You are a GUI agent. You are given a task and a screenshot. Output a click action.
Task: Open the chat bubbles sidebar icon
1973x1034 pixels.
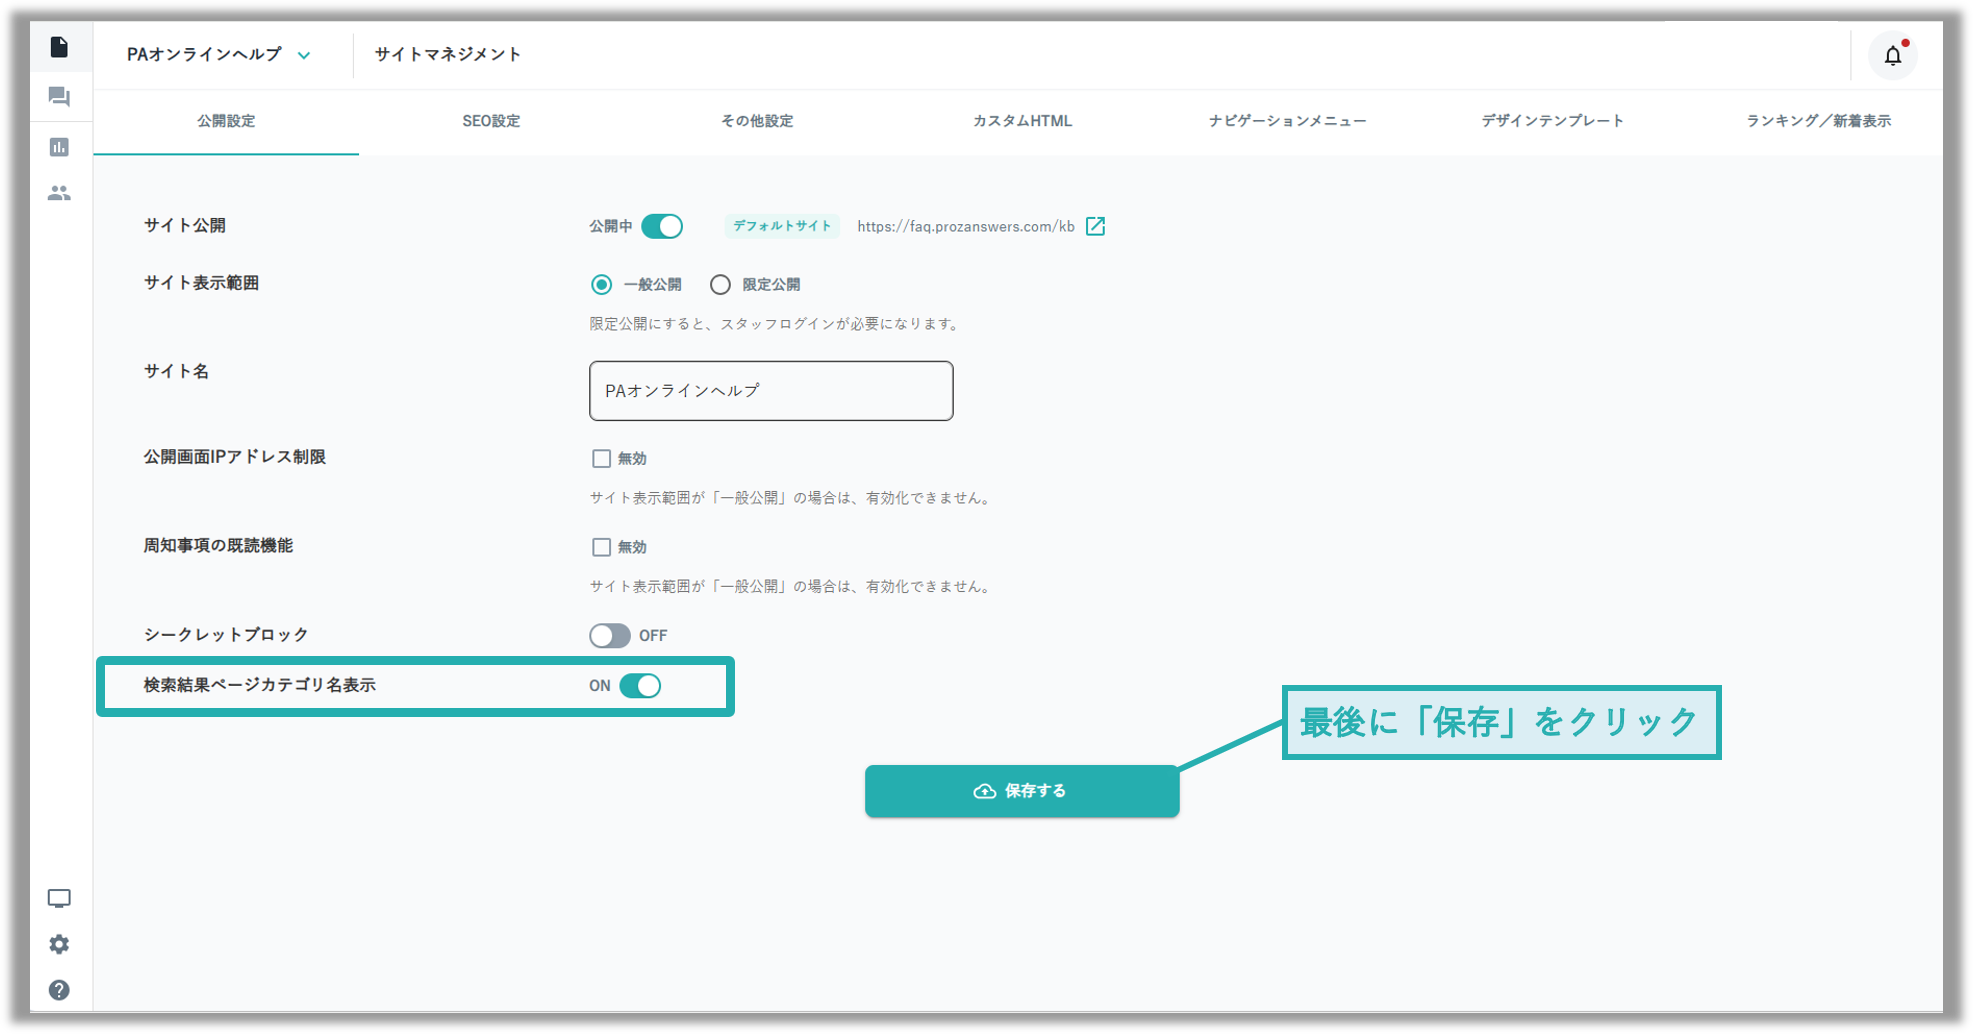click(60, 97)
